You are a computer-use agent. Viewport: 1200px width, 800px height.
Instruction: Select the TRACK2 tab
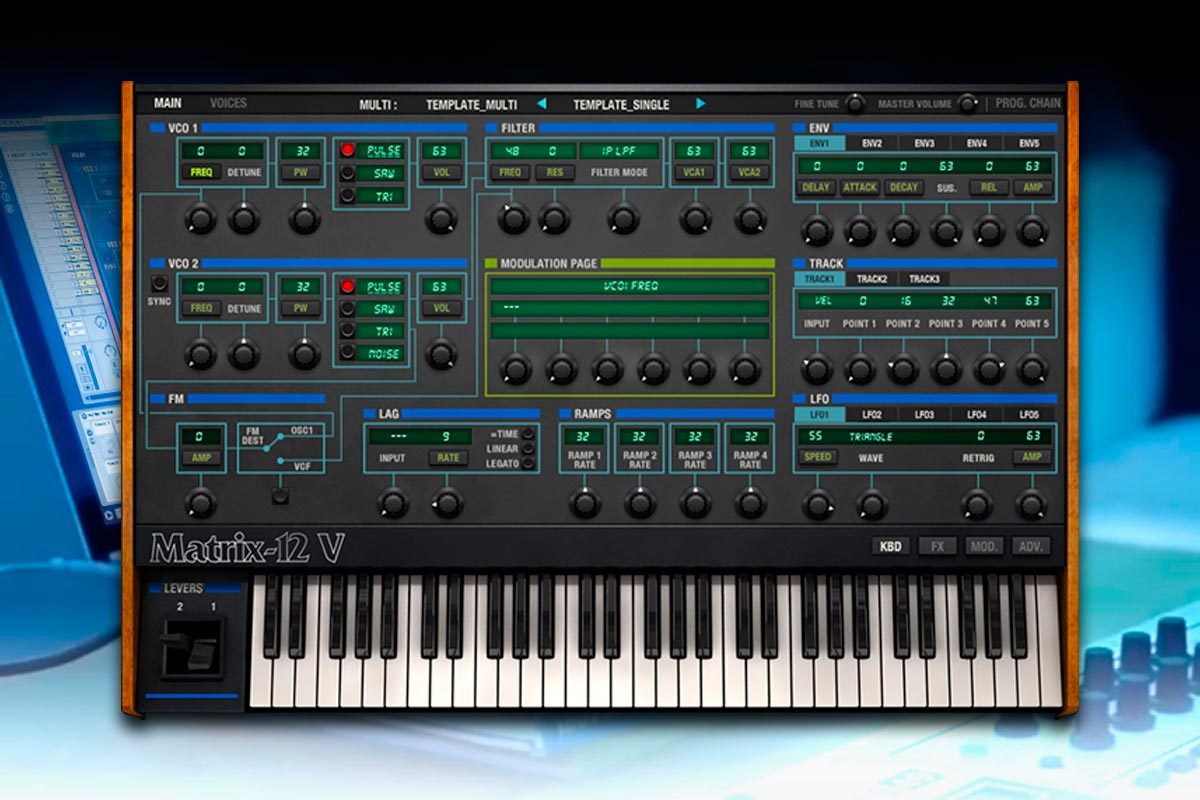coord(871,279)
